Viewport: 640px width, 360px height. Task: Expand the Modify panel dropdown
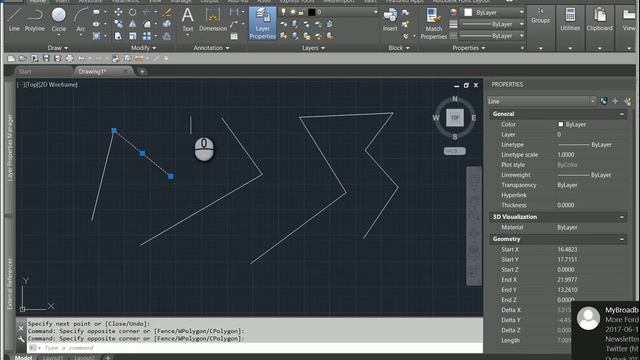tap(143, 48)
